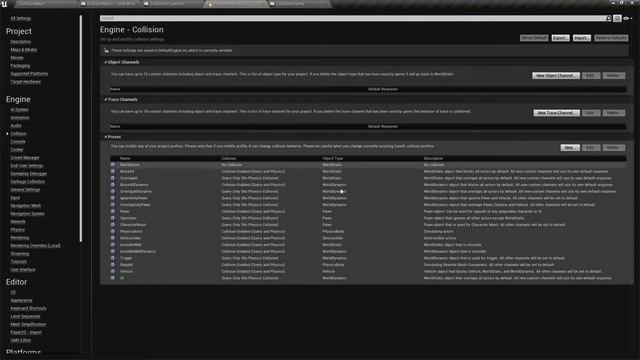
Task: Open Keyboard Shortcuts under Editor
Action: (28, 308)
